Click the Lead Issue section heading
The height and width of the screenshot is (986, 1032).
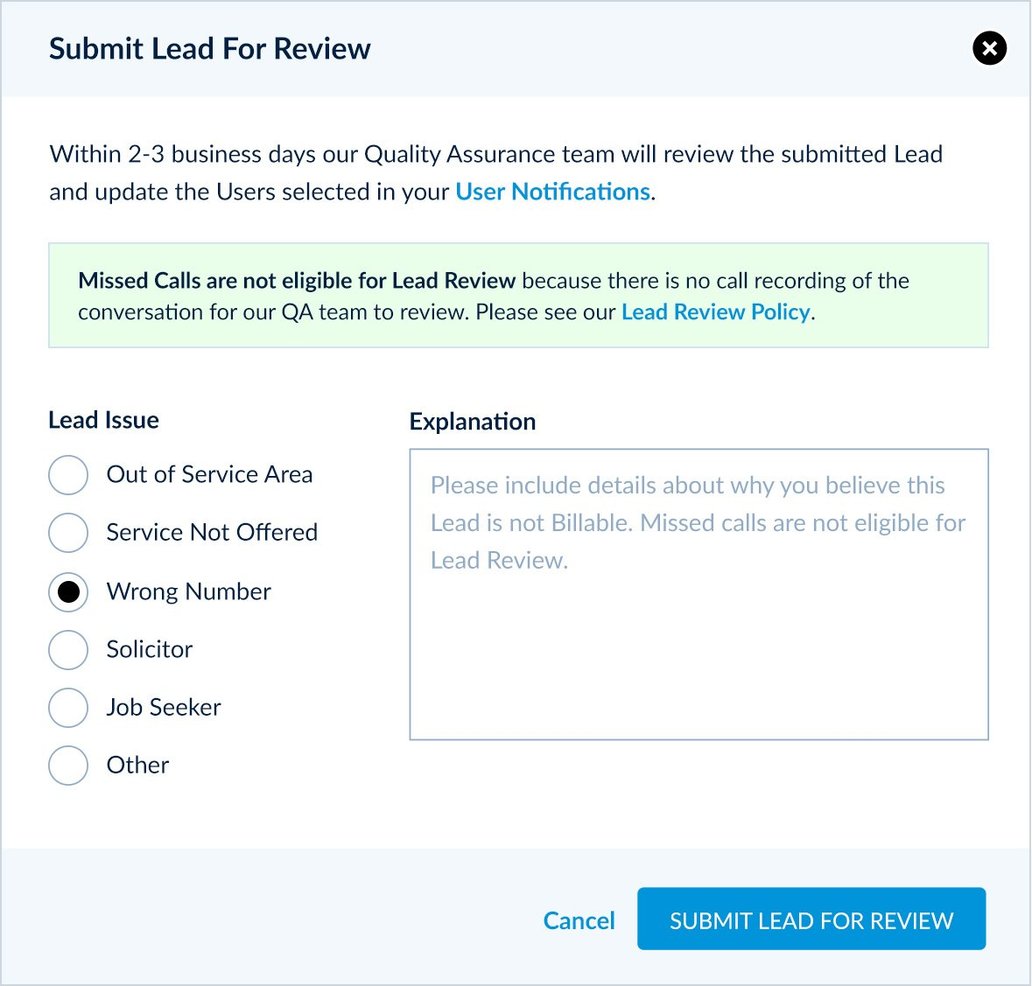point(103,420)
